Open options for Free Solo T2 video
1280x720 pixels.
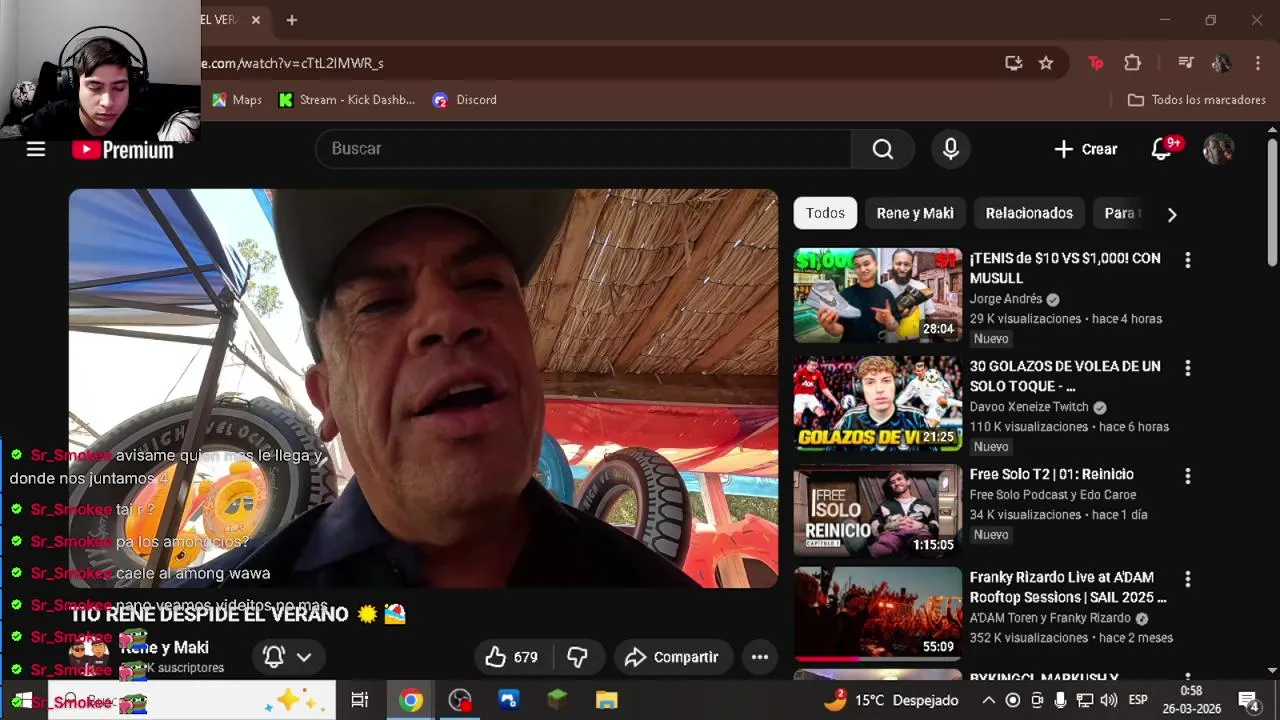click(x=1187, y=476)
